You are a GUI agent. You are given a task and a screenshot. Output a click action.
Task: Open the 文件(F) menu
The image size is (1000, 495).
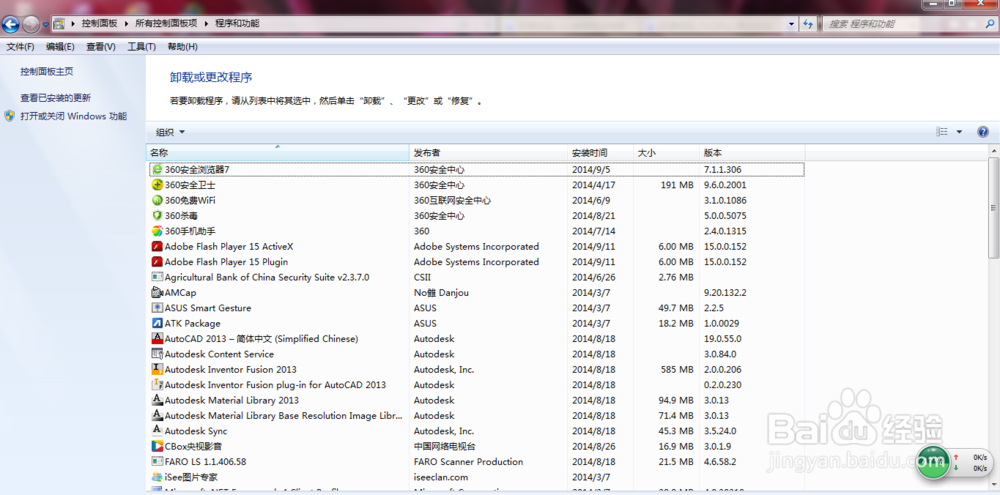pos(20,47)
